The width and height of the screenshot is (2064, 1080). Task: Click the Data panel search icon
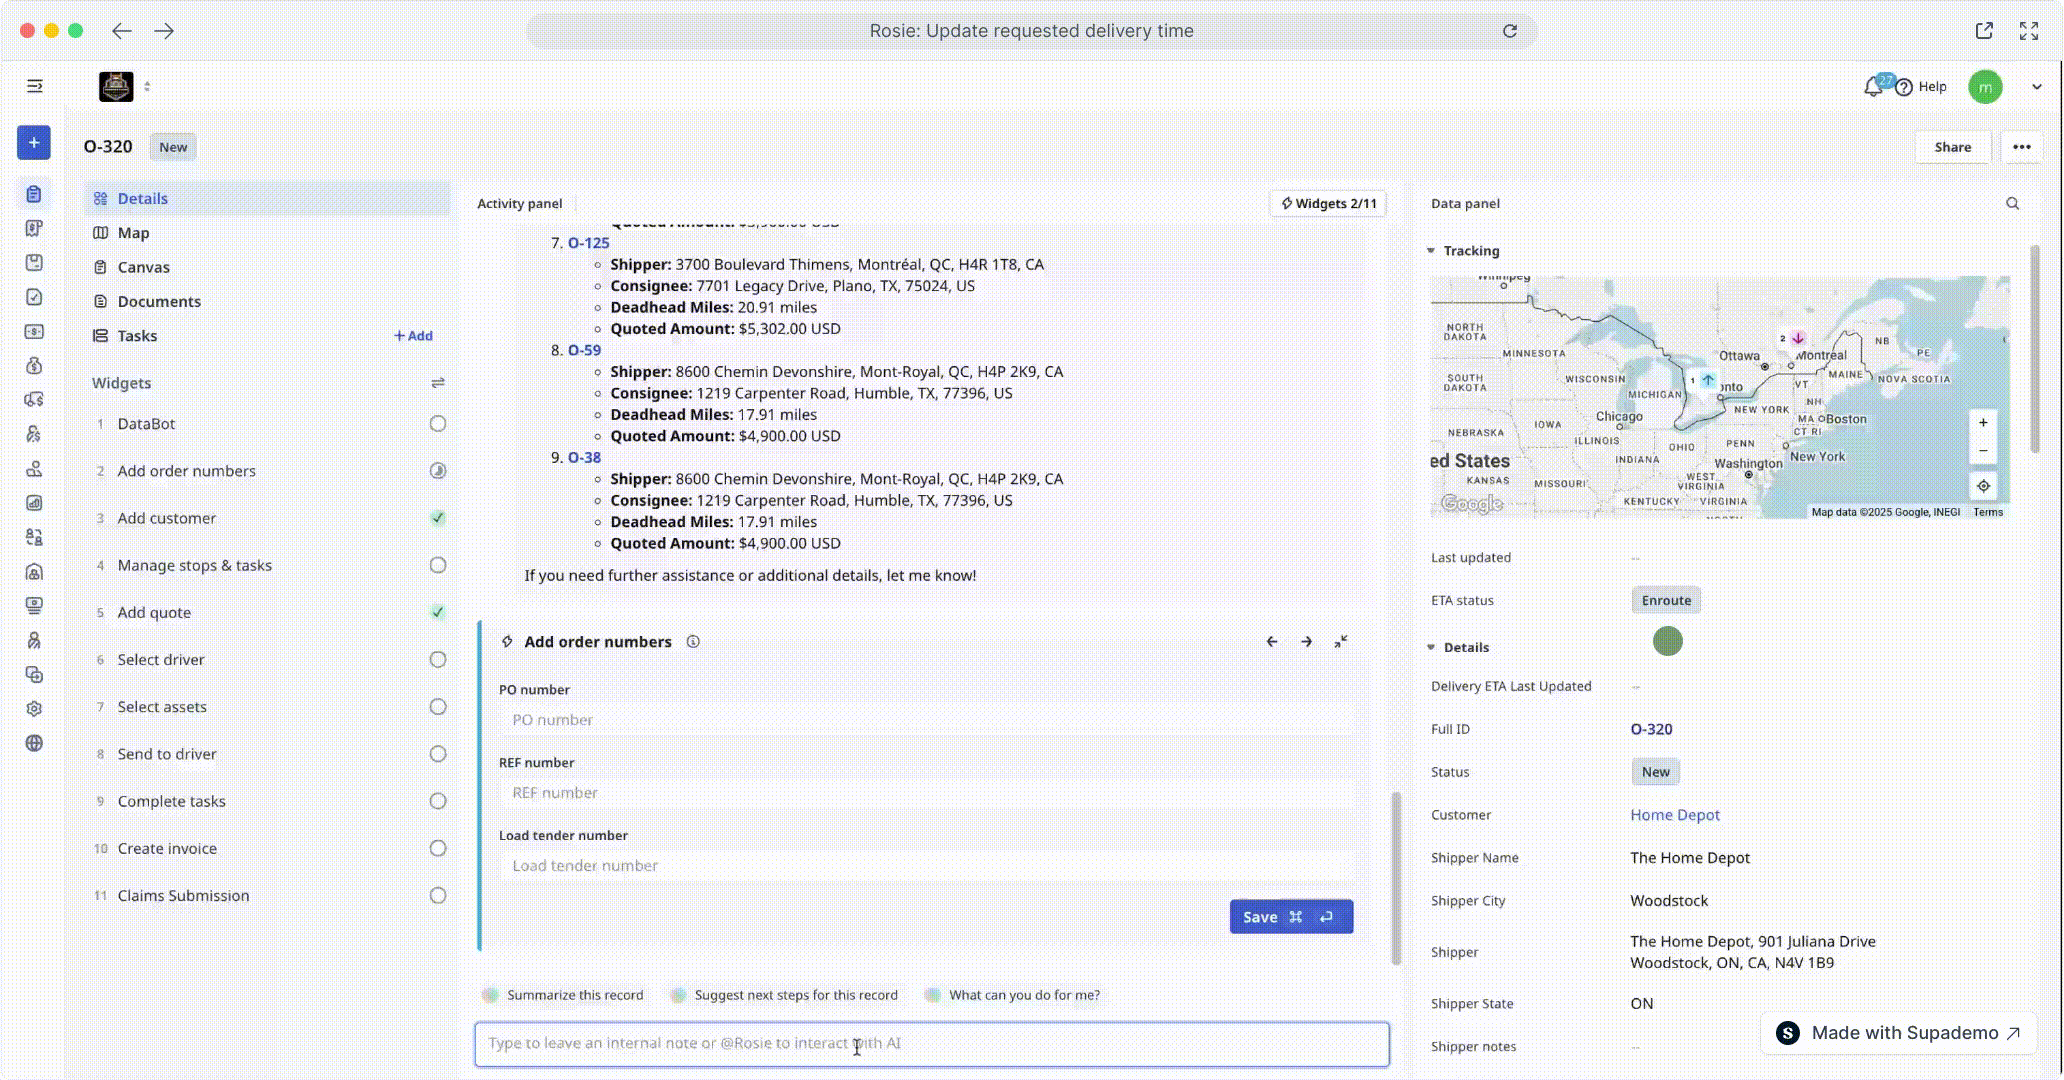coord(2012,203)
